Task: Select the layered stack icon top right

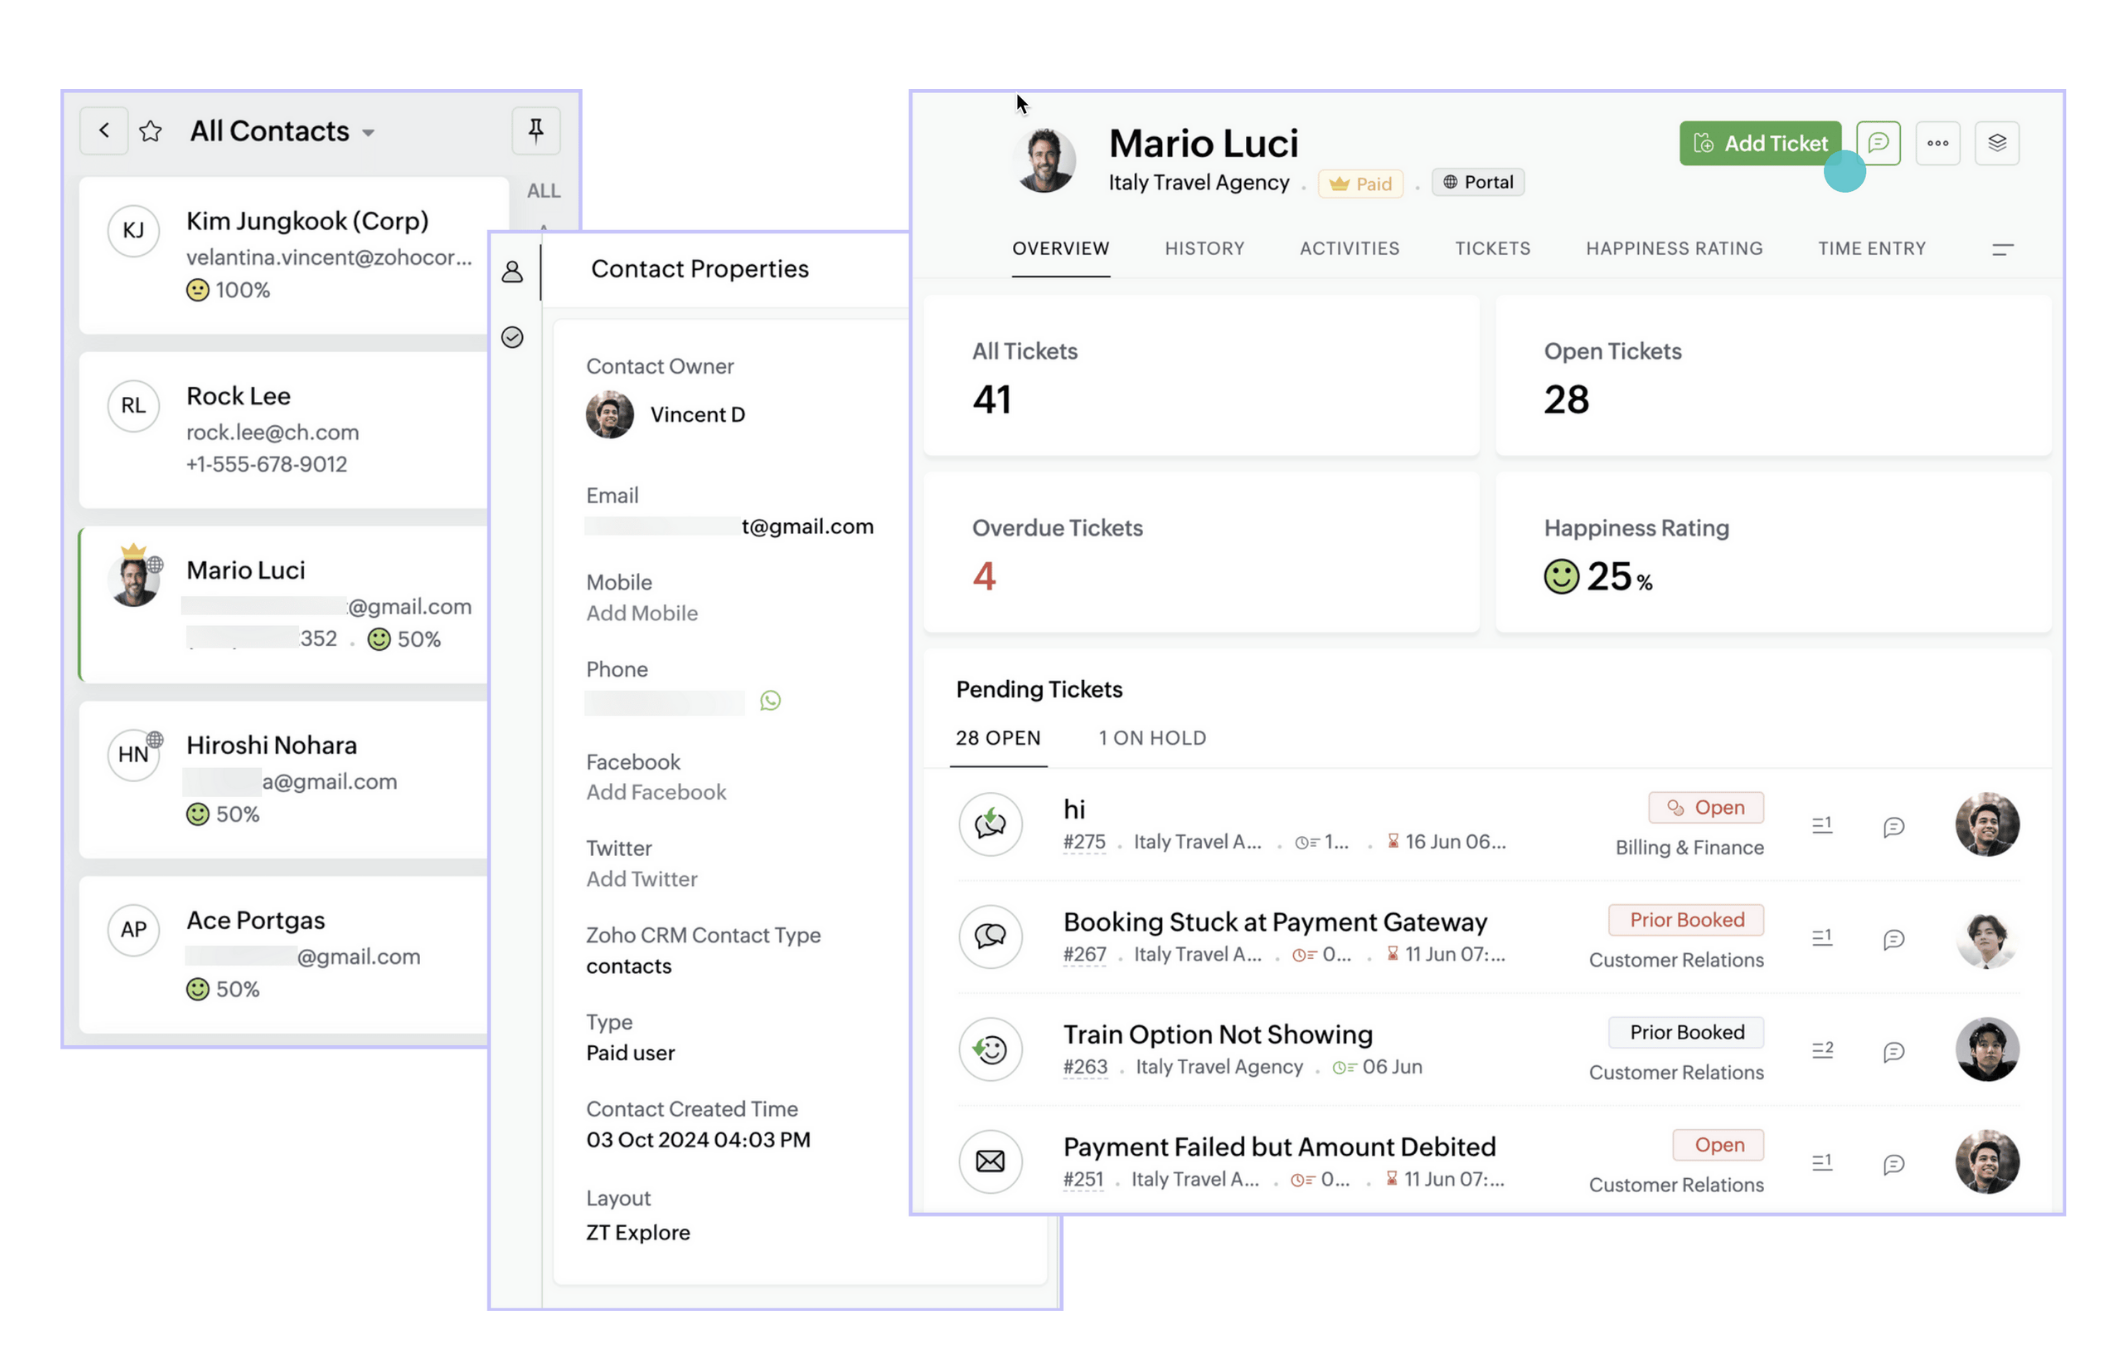Action: [x=1997, y=143]
